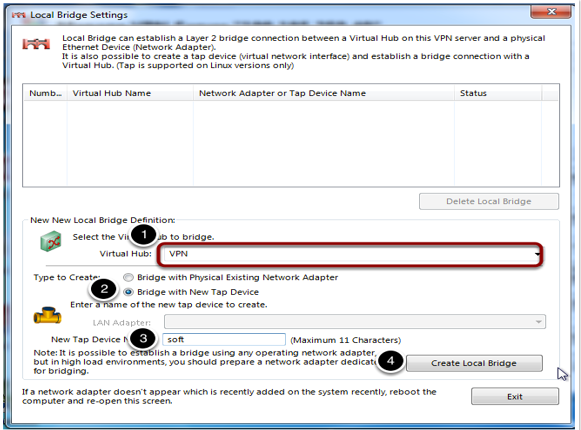Click the 'Local Bridge Settings' window title

(79, 15)
